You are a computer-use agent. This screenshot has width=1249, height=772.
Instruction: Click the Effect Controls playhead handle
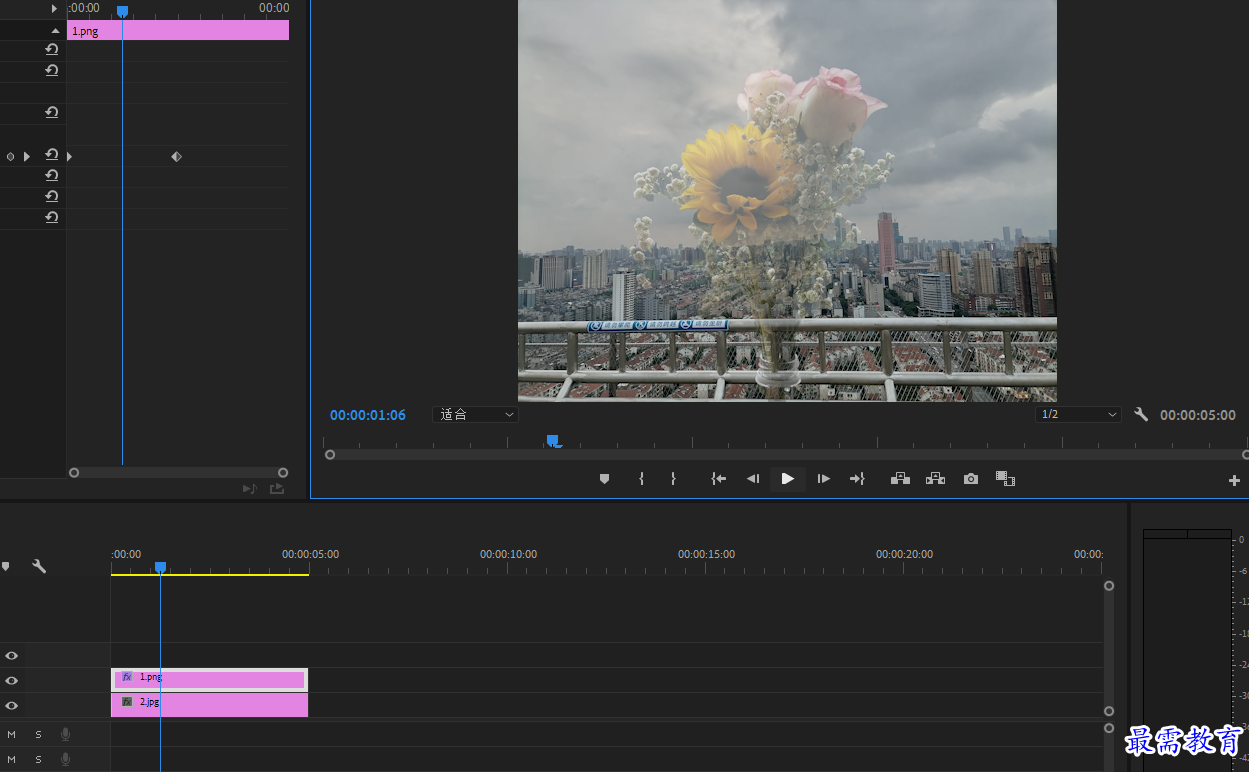(122, 11)
